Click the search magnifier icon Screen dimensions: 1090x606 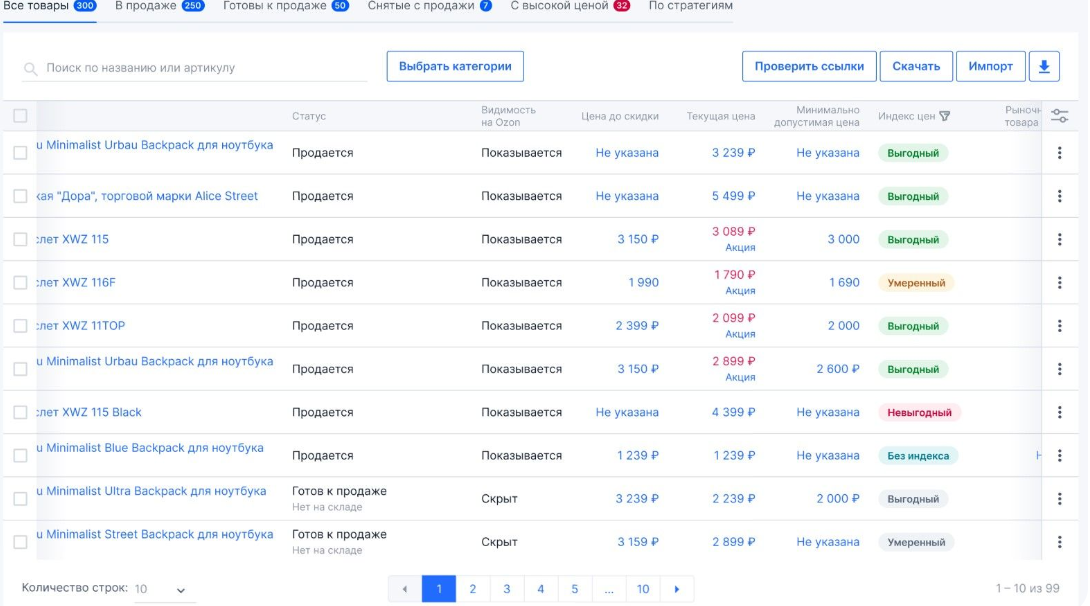(x=31, y=69)
